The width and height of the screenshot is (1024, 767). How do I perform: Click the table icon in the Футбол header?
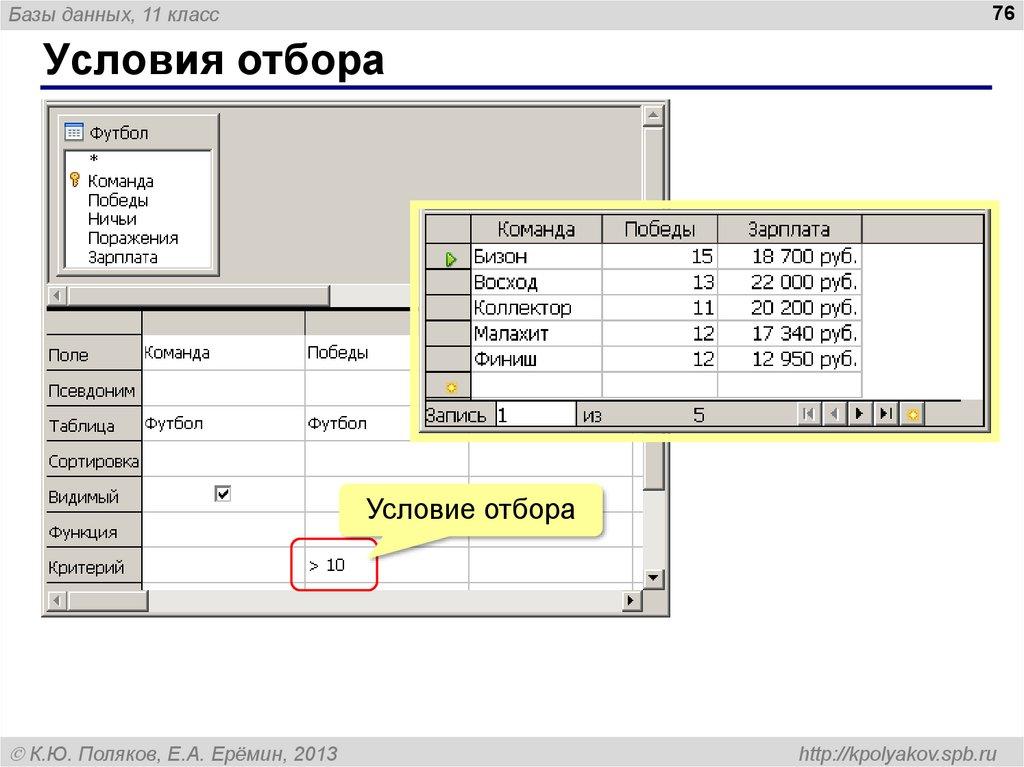click(x=73, y=132)
